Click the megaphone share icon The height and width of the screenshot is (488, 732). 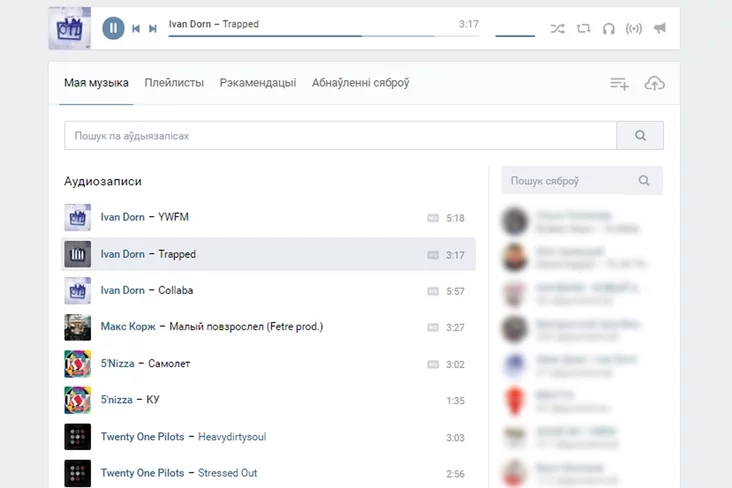click(x=659, y=28)
